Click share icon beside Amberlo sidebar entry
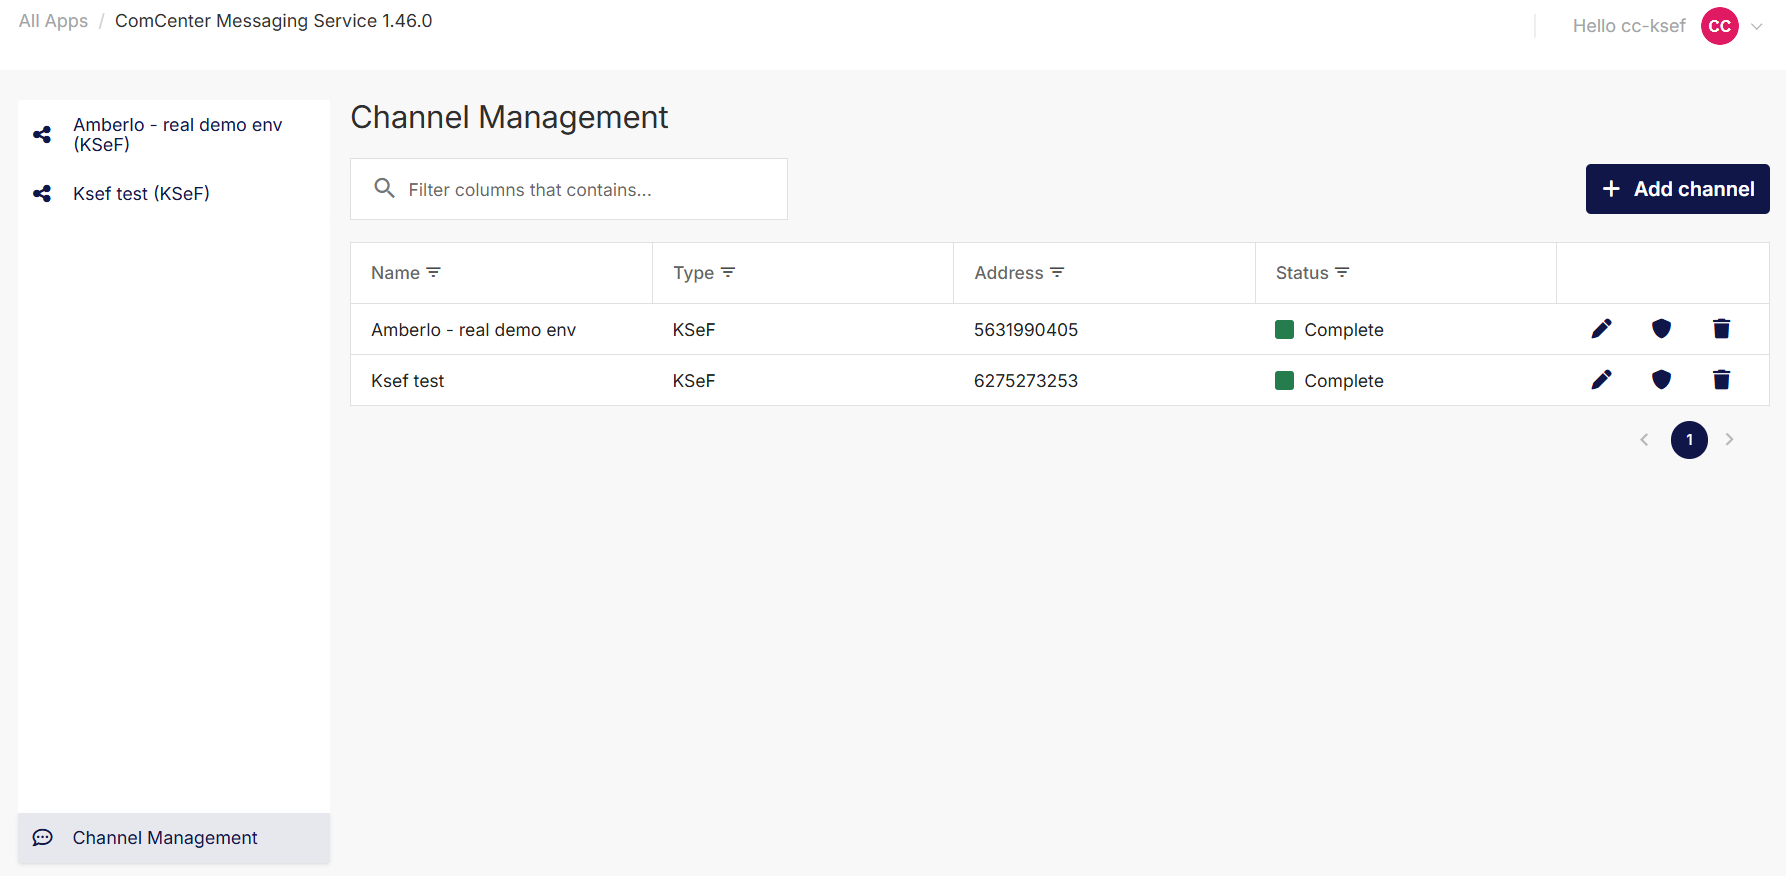The image size is (1786, 876). pyautogui.click(x=42, y=134)
